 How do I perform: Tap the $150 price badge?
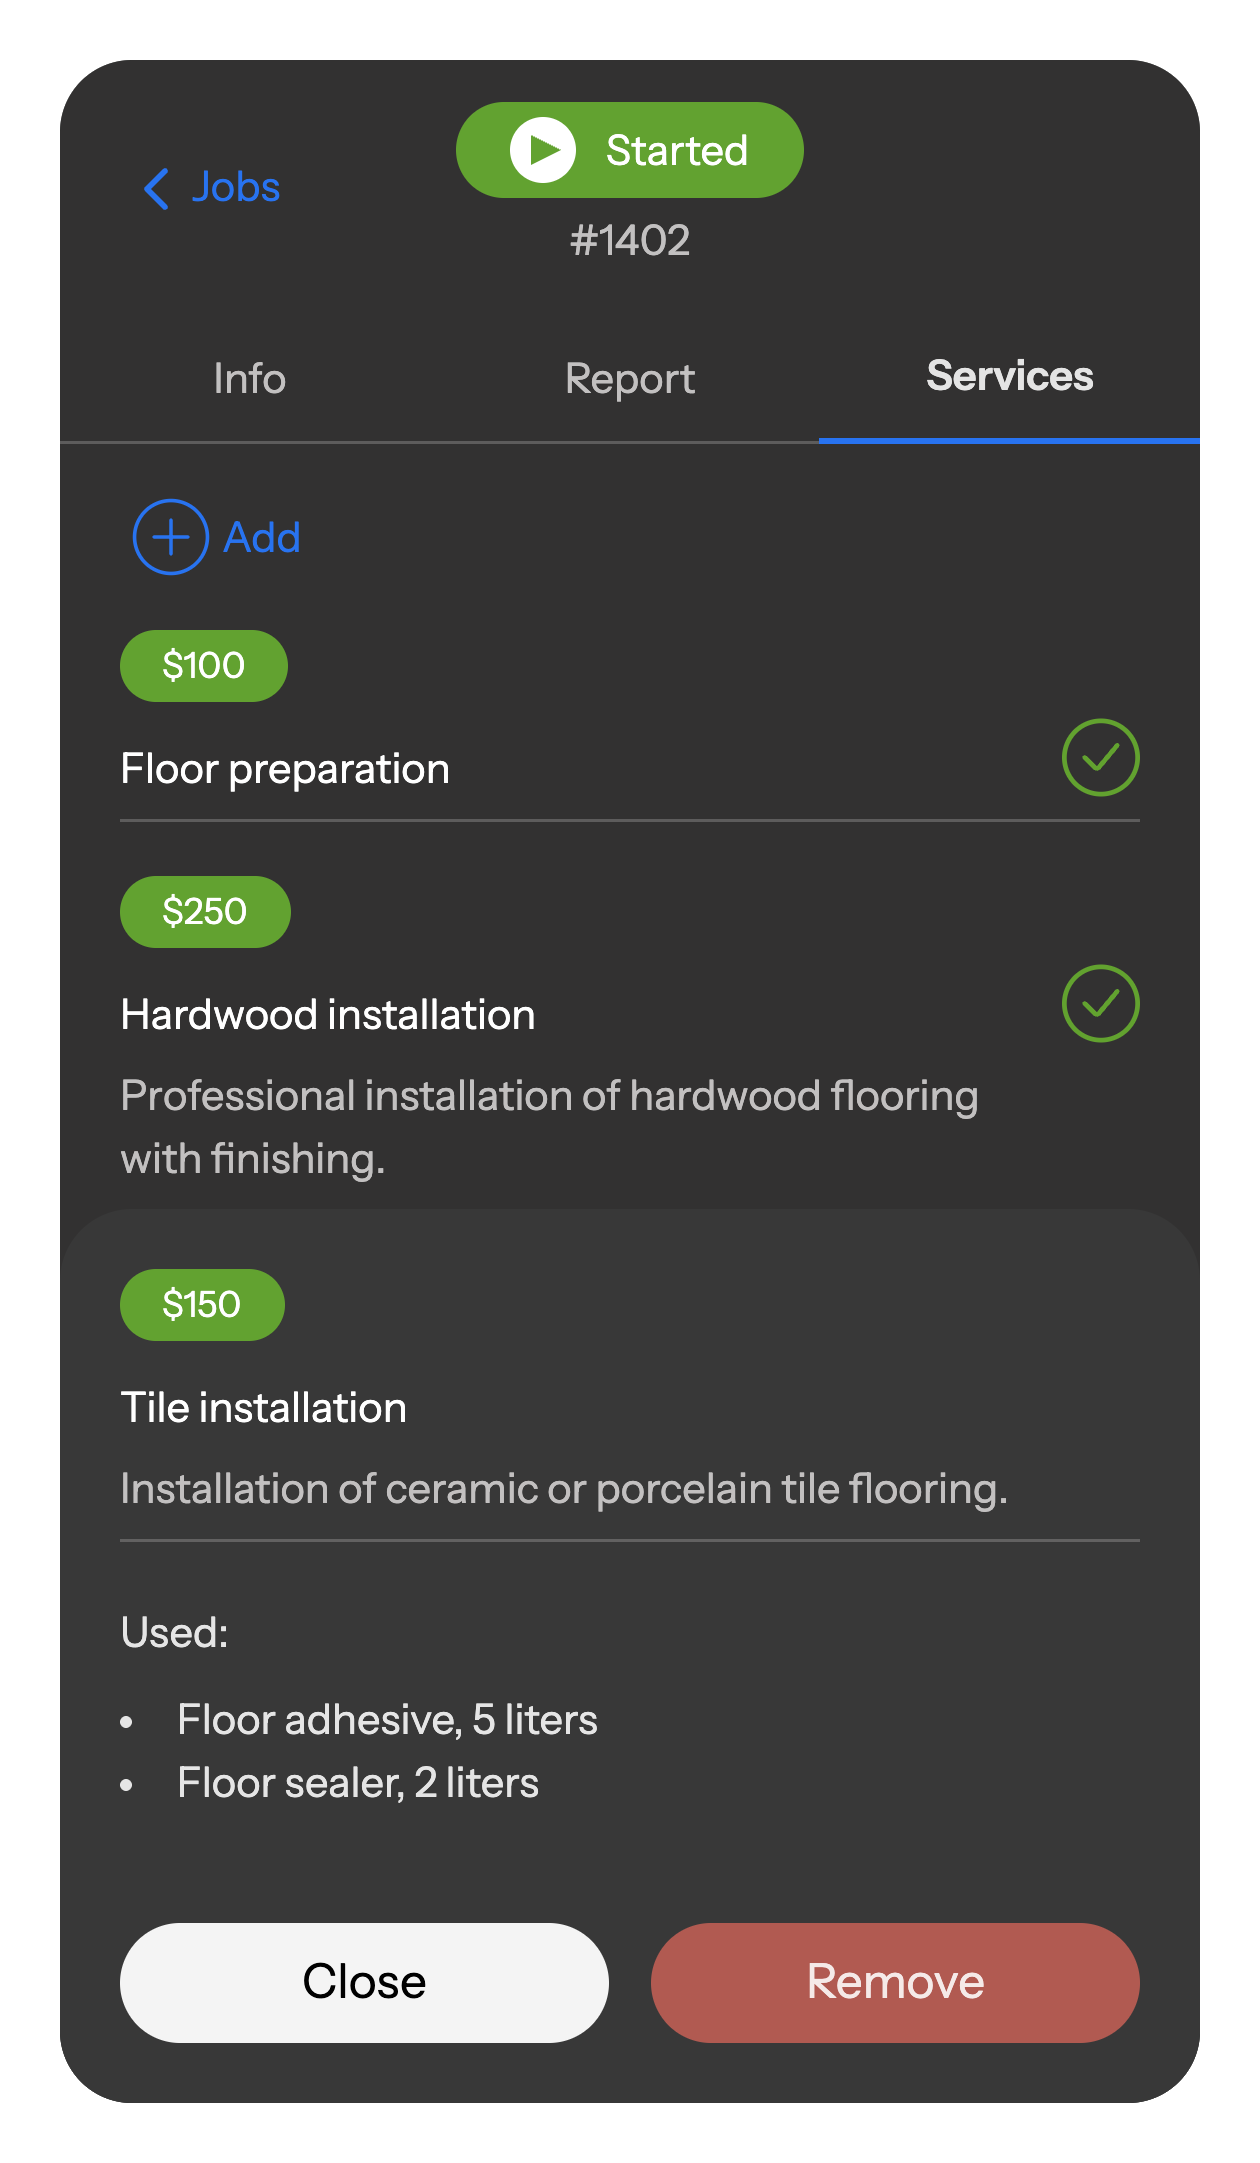(202, 1305)
